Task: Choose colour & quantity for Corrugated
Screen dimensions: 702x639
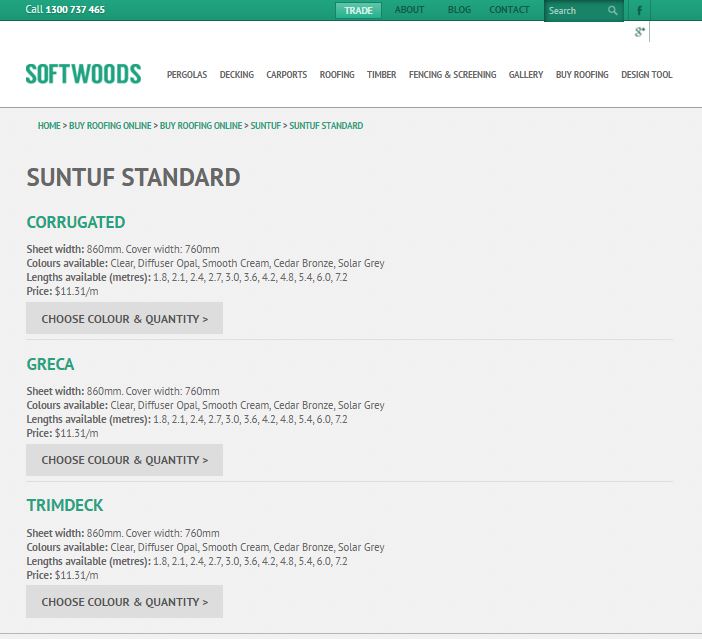Action: (x=124, y=318)
